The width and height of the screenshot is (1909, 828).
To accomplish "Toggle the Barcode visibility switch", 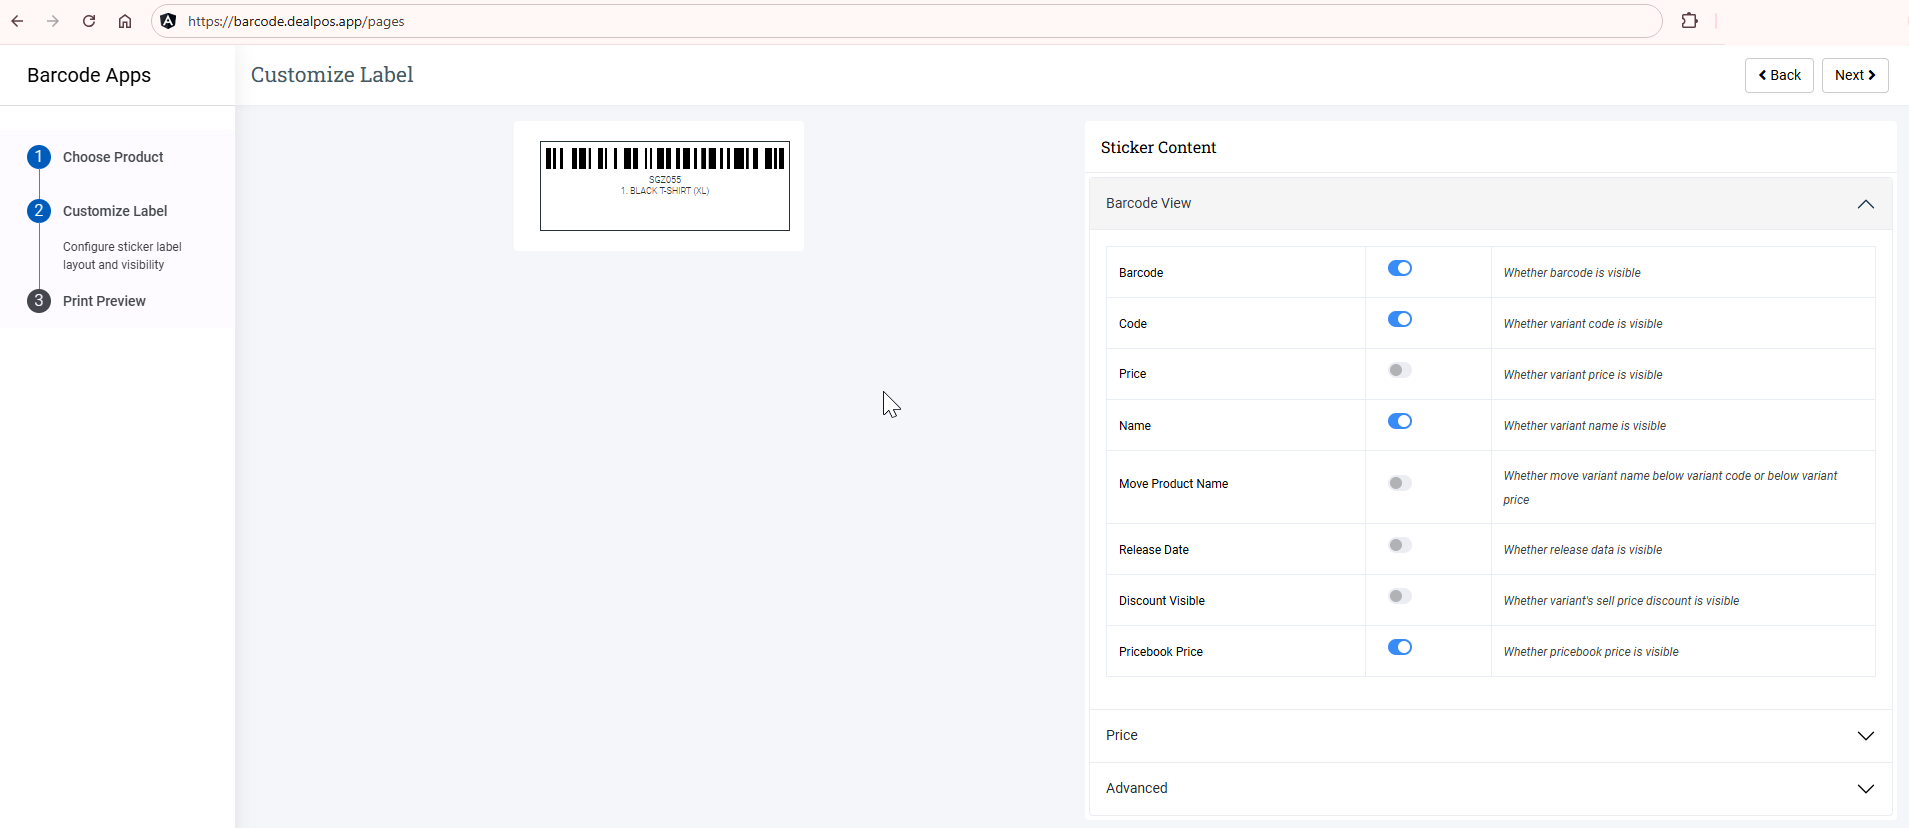I will coord(1400,268).
